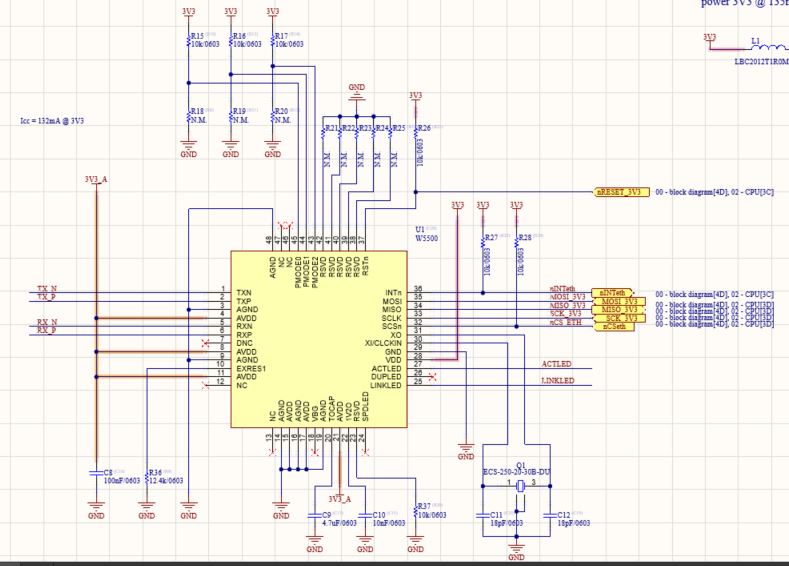Select resistor R15 10k/0603
Viewport: 789px width, 566px height.
(x=189, y=40)
